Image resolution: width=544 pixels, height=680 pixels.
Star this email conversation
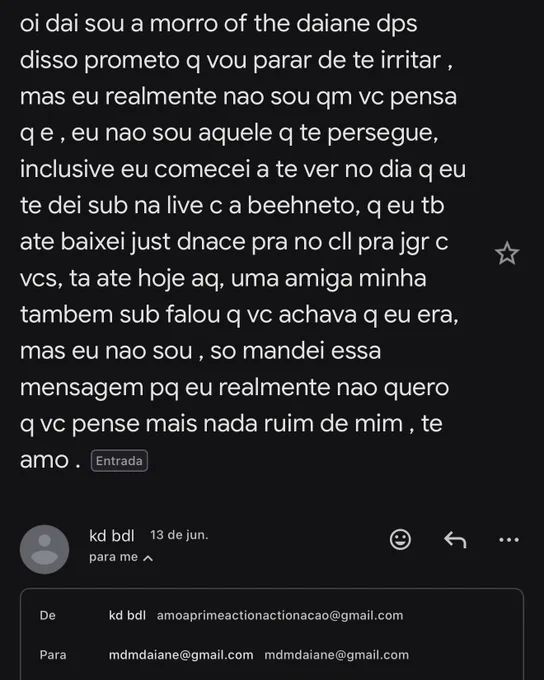pyautogui.click(x=507, y=254)
